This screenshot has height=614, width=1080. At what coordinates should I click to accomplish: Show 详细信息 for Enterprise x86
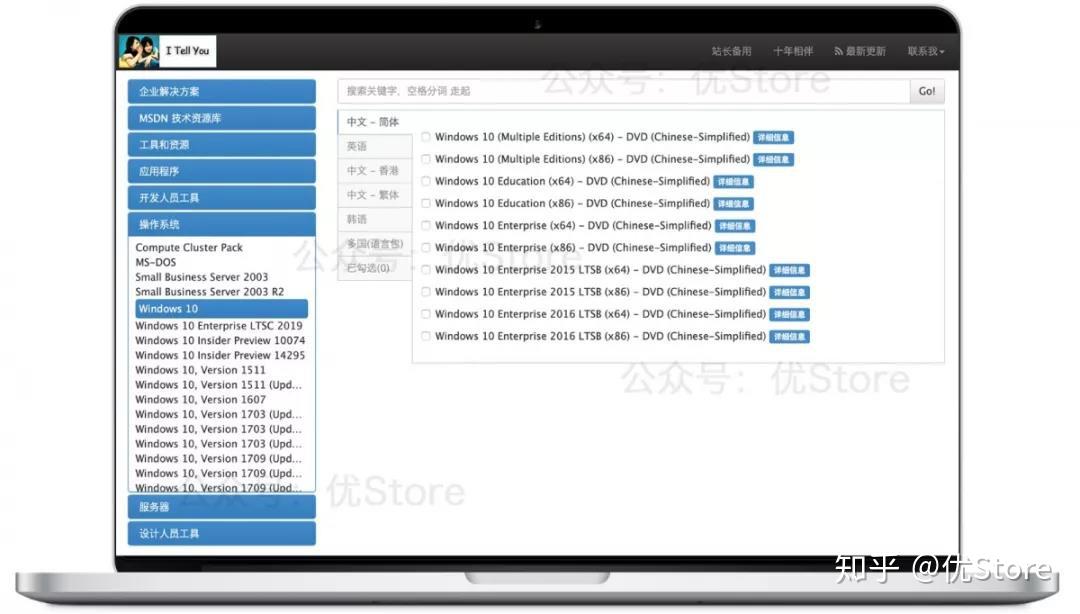[x=735, y=248]
